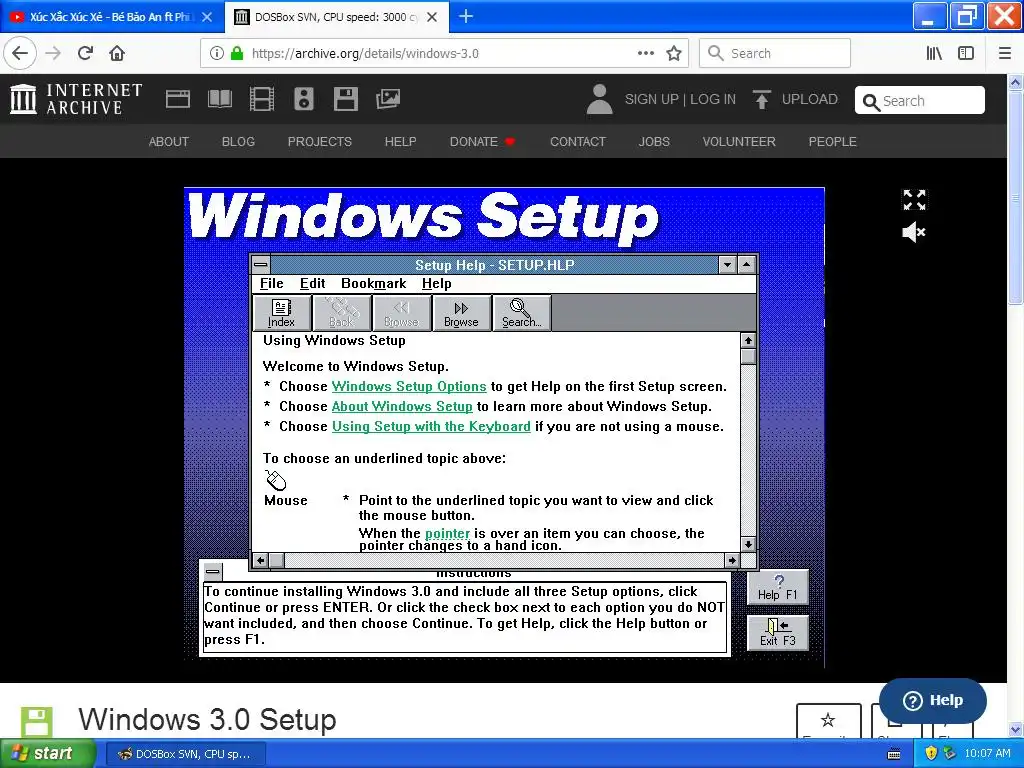Open the Texts book icon
The image size is (1024, 768).
[219, 99]
